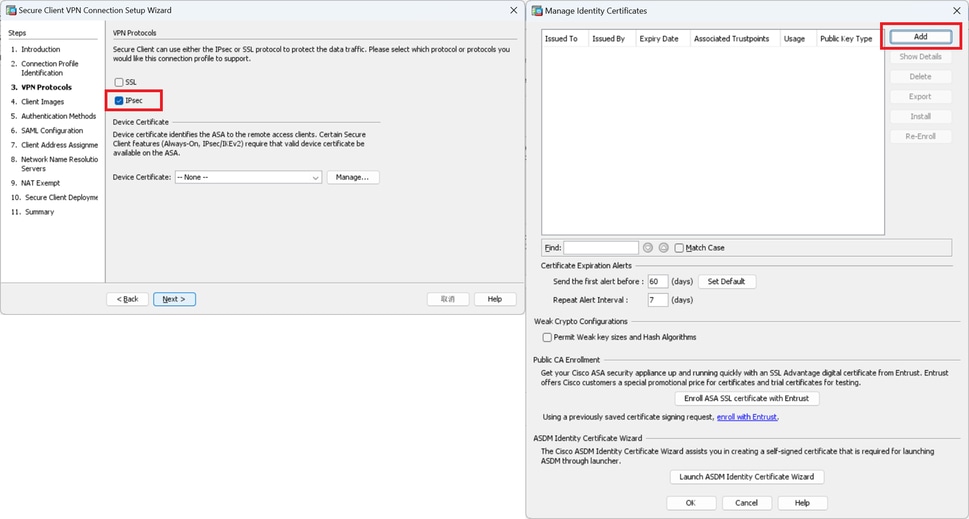Click Manage Identity Certificates title icon
This screenshot has height=519, width=969.
click(537, 11)
